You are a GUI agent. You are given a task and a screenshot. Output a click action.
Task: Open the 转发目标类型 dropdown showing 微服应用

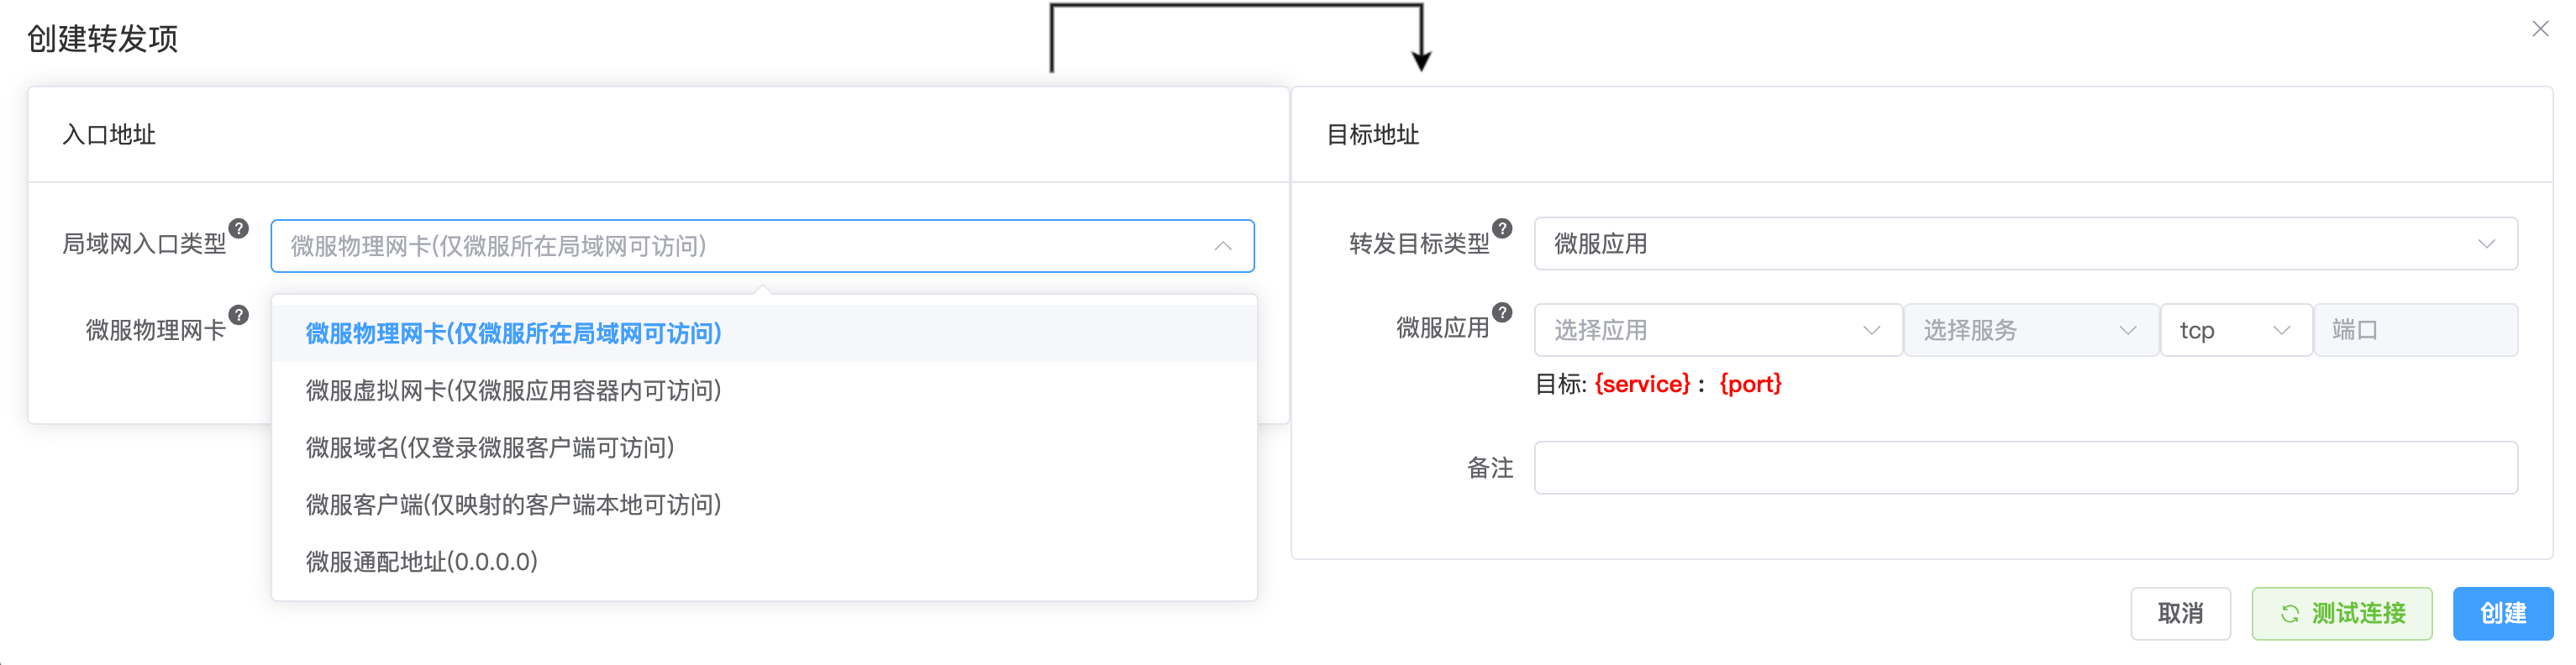(x=2025, y=244)
